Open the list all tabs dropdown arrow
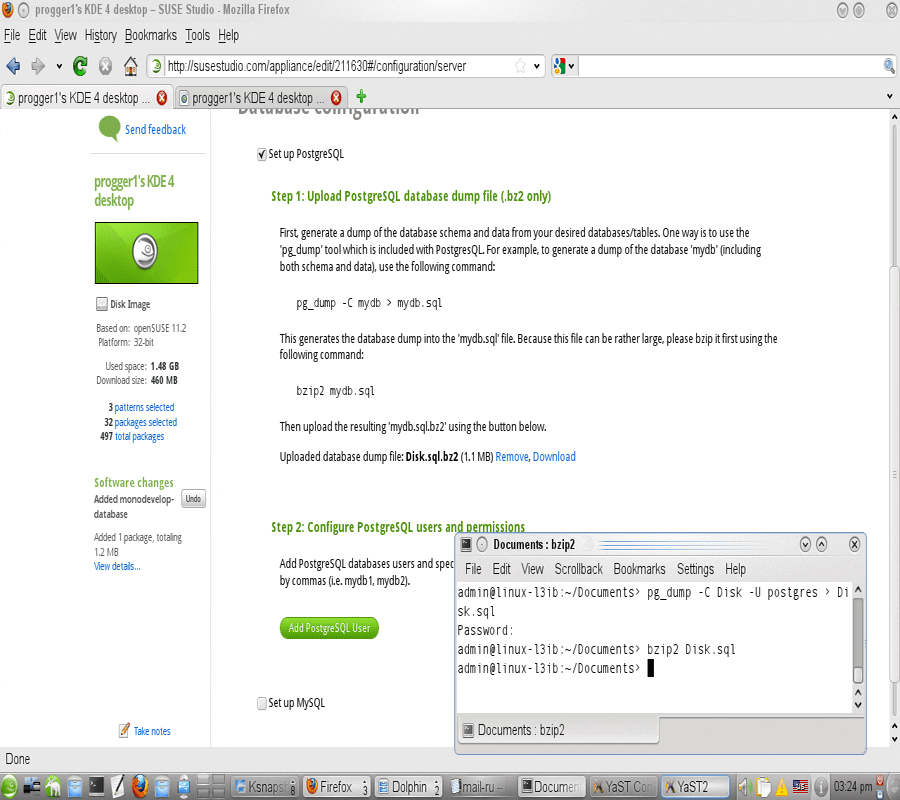Viewport: 900px width, 800px height. point(890,96)
